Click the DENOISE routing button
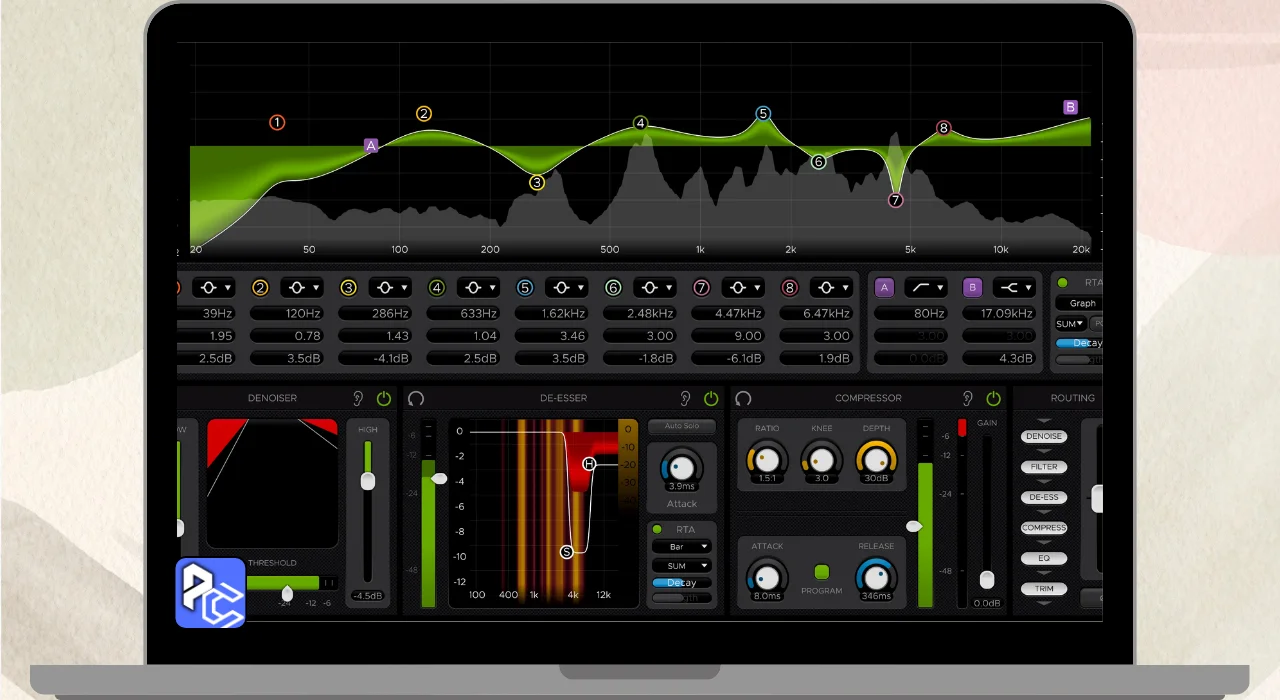Image resolution: width=1280 pixels, height=700 pixels. pos(1044,437)
